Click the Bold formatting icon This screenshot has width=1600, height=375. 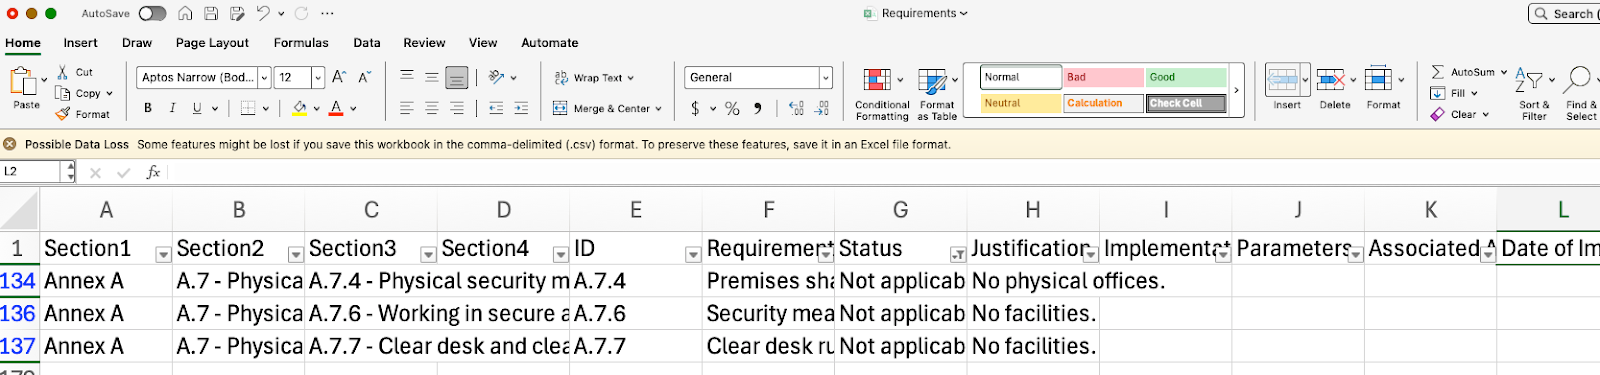pos(148,108)
